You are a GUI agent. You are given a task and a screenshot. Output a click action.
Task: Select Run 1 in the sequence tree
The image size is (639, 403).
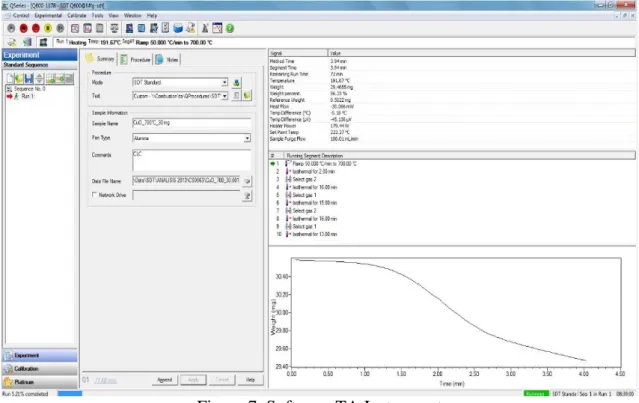click(x=27, y=96)
